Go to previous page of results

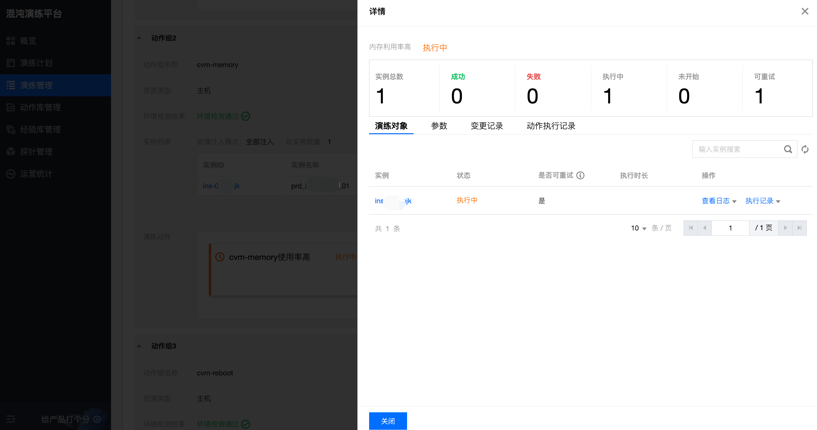click(704, 228)
